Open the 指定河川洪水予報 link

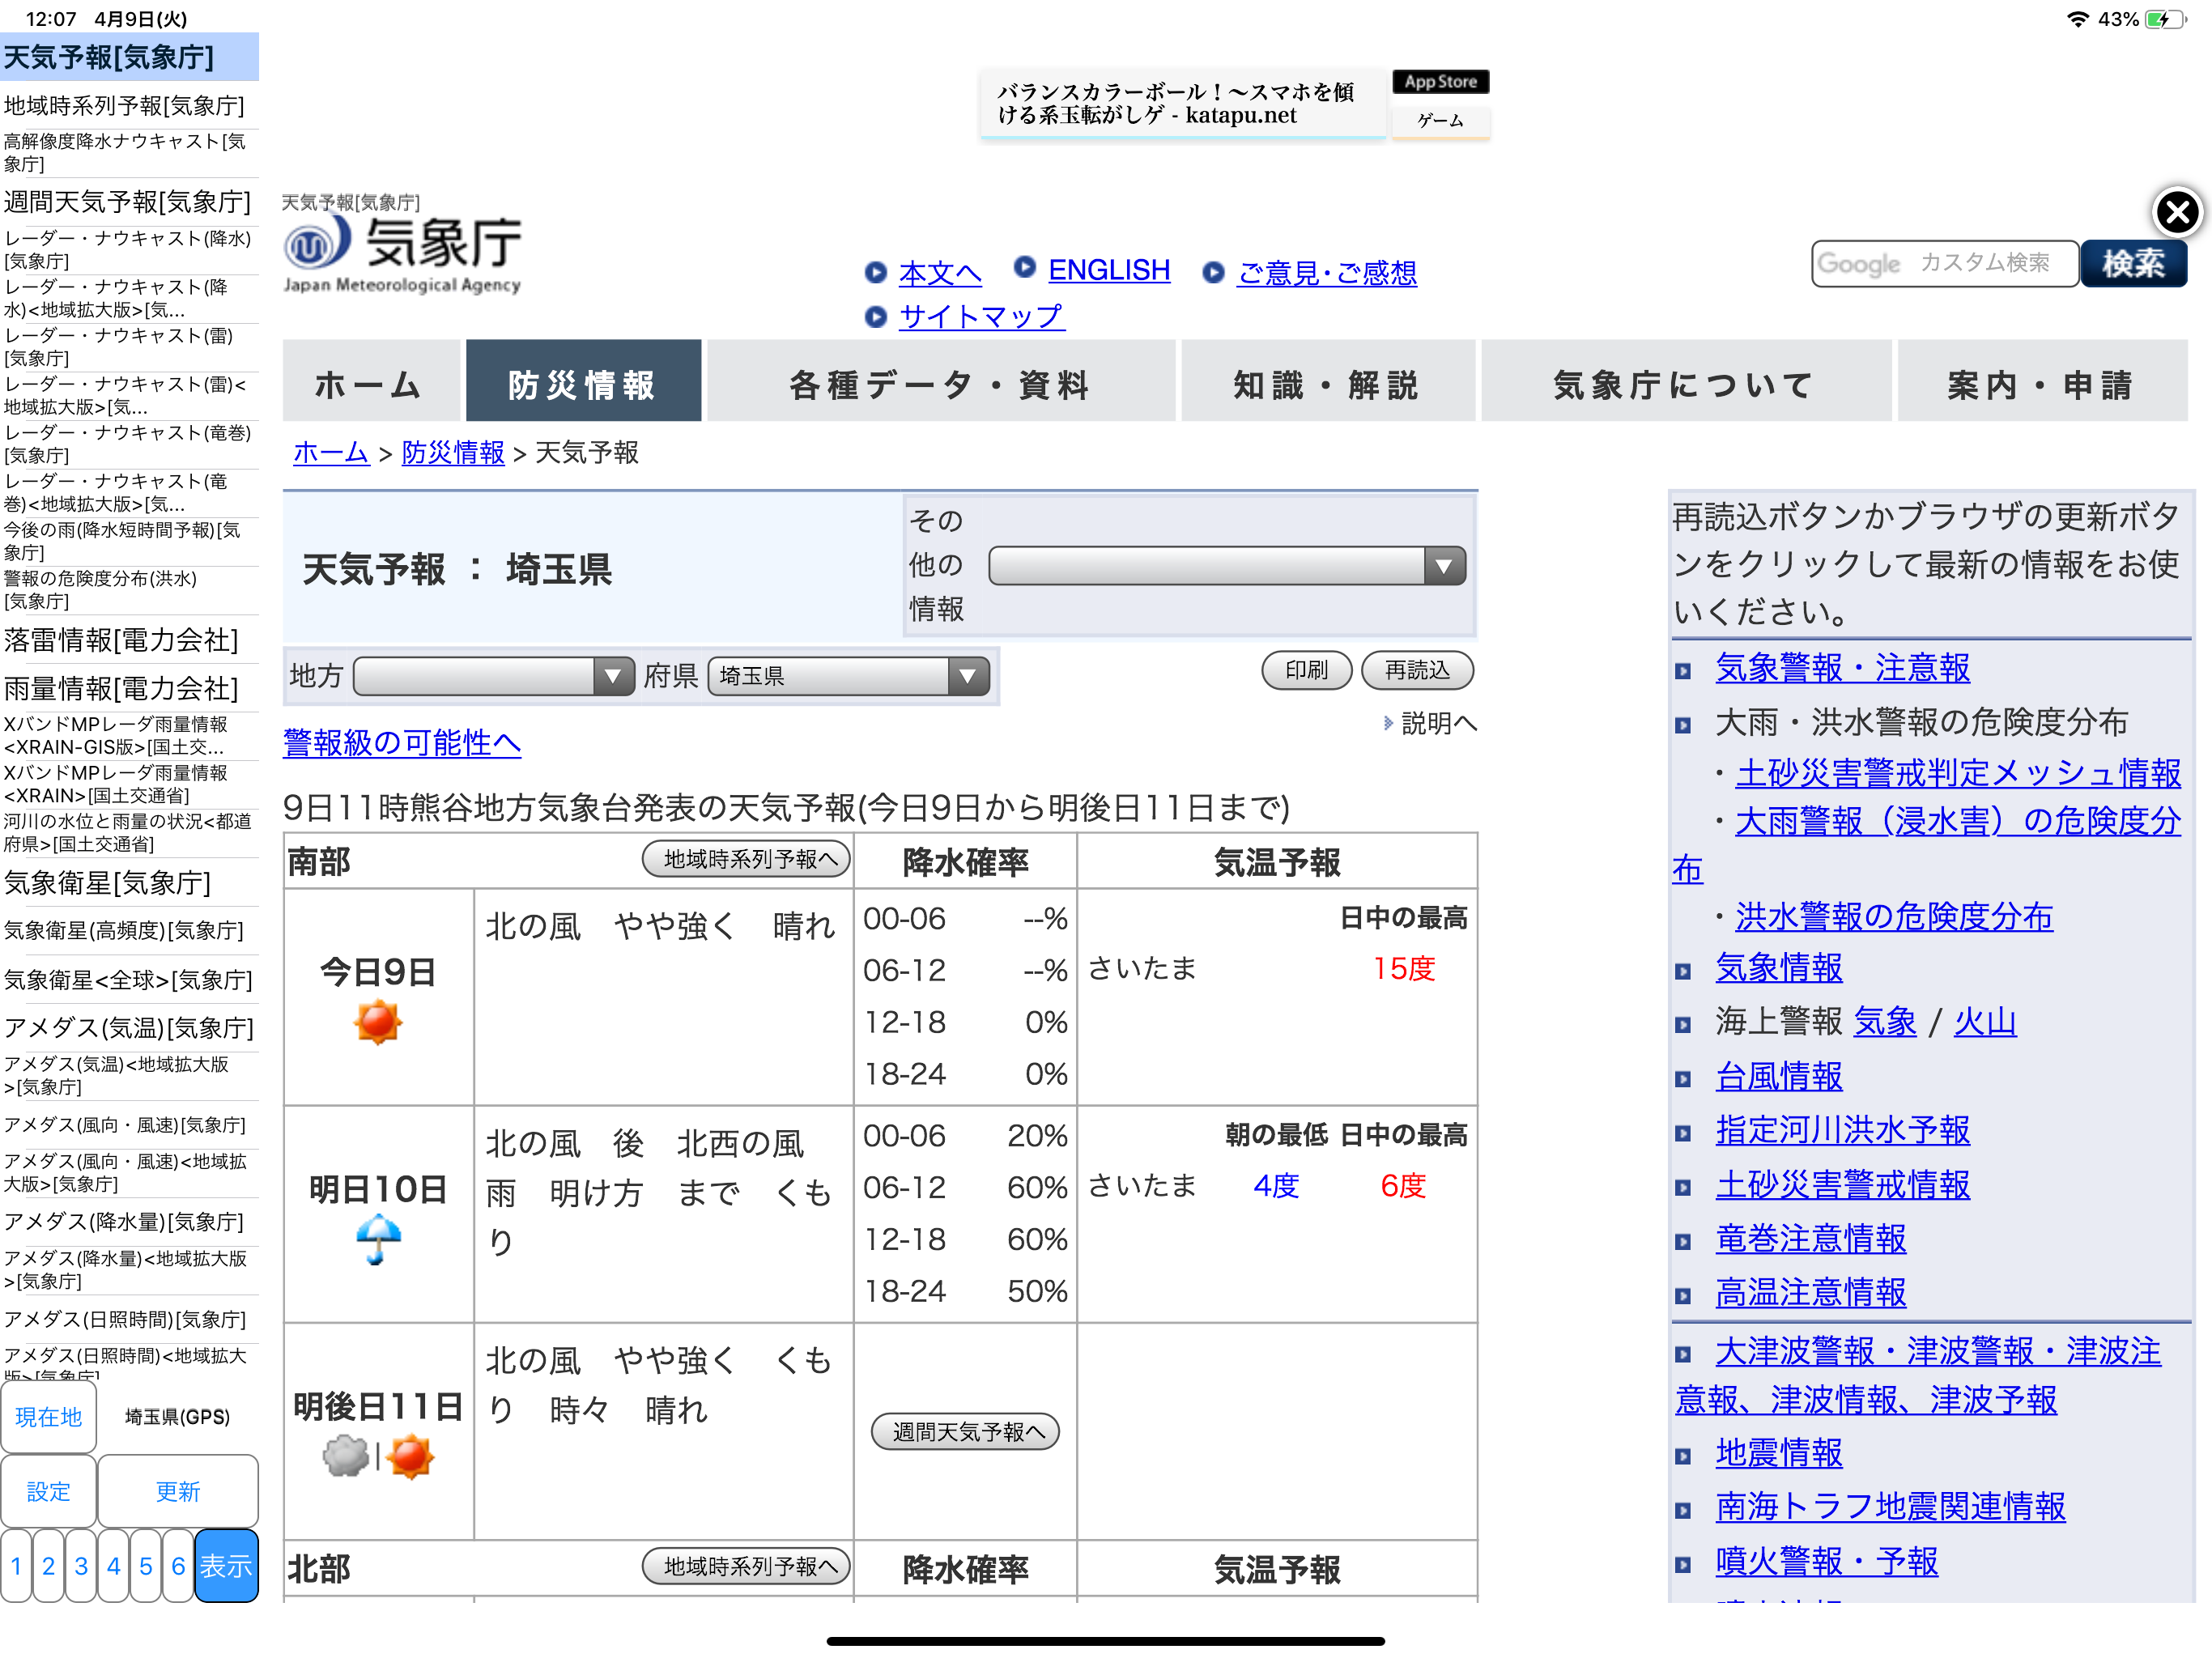coord(1843,1130)
